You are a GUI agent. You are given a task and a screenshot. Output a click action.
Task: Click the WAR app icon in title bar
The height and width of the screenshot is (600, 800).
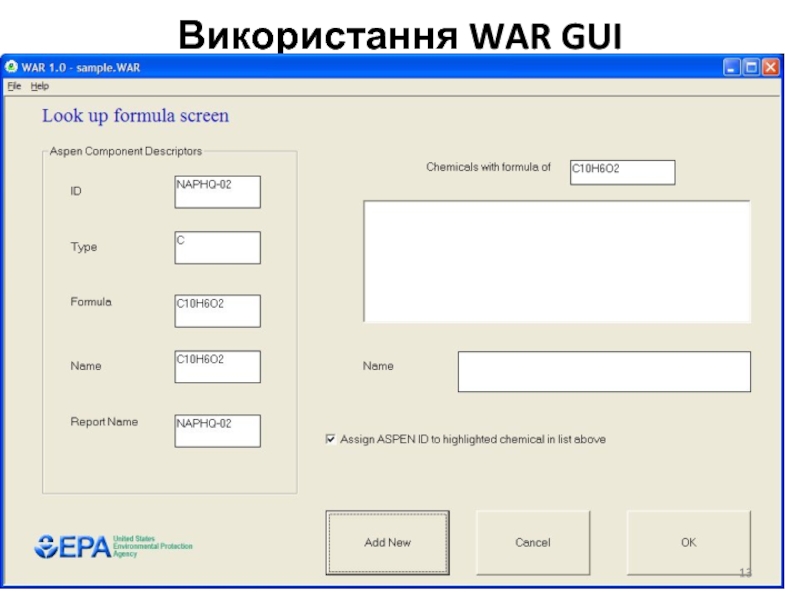click(11, 67)
